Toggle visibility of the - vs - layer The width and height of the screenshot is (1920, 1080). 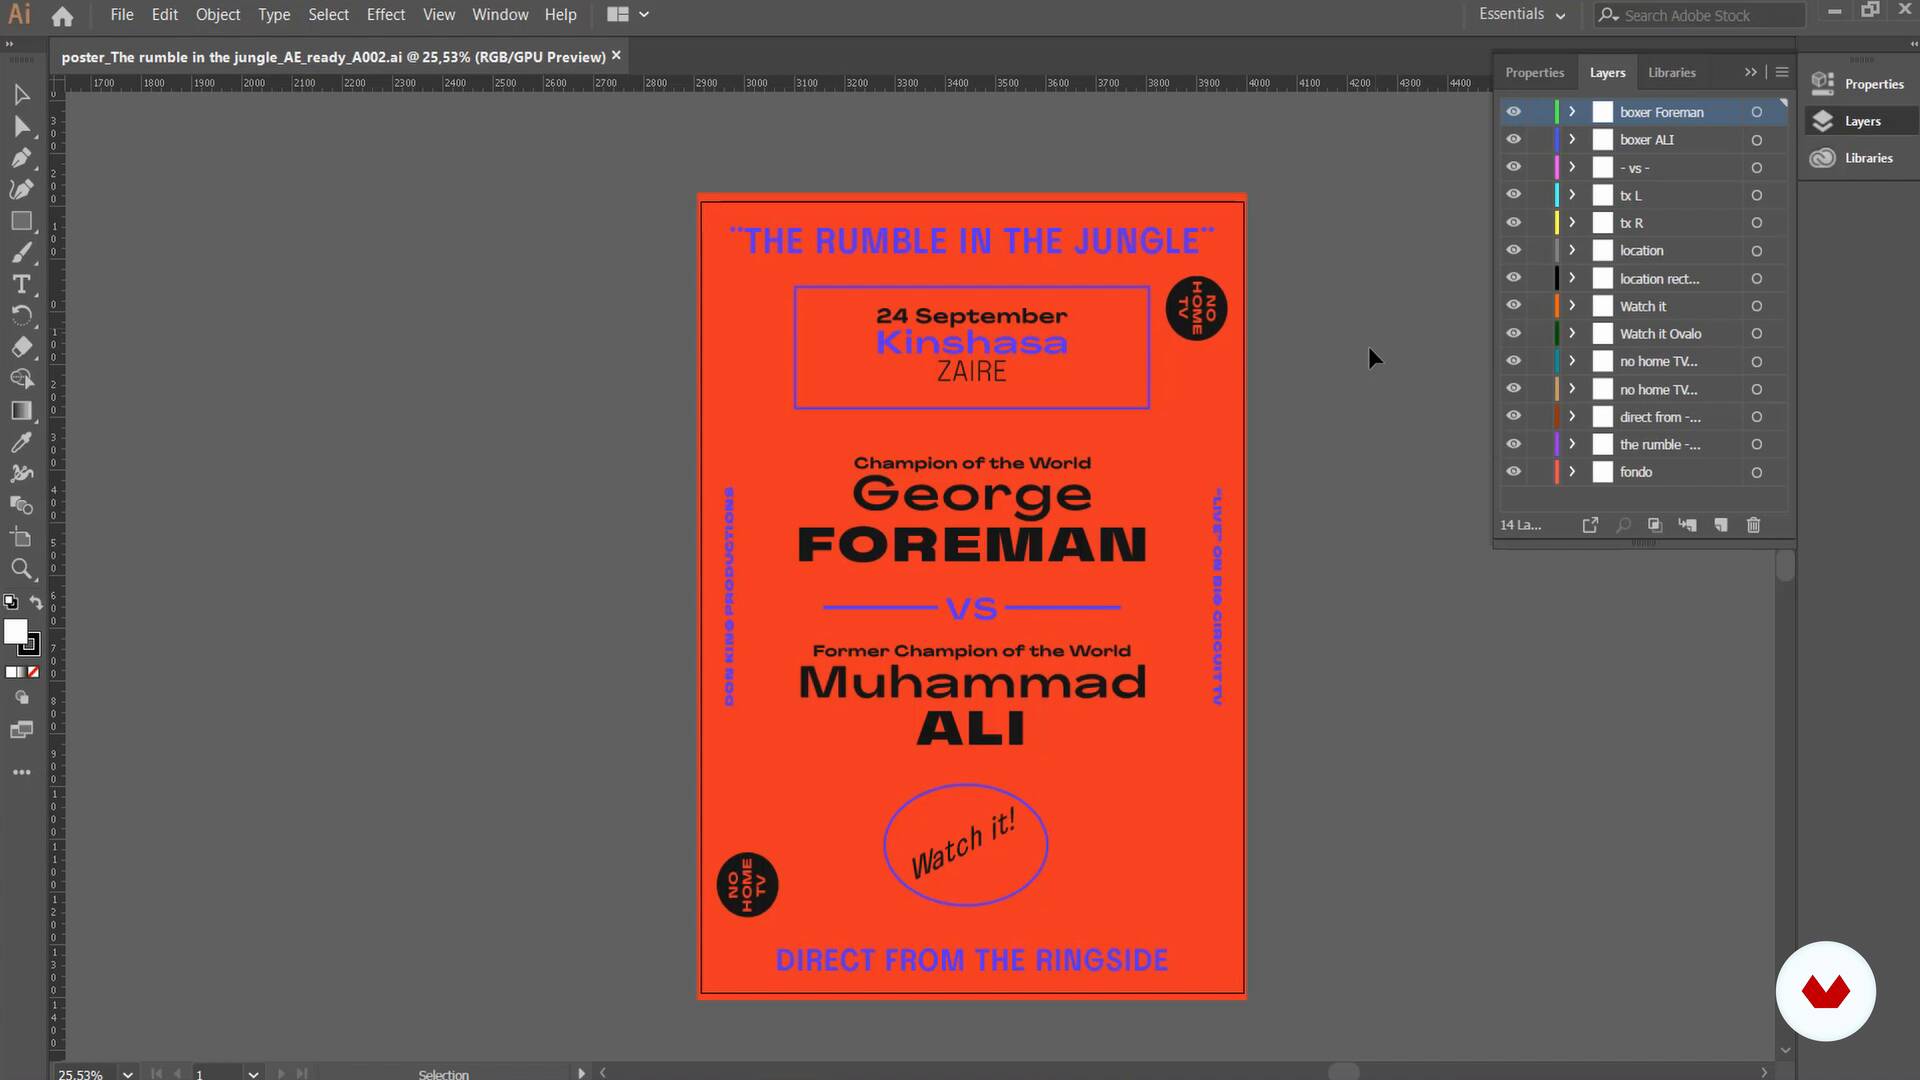coord(1514,167)
